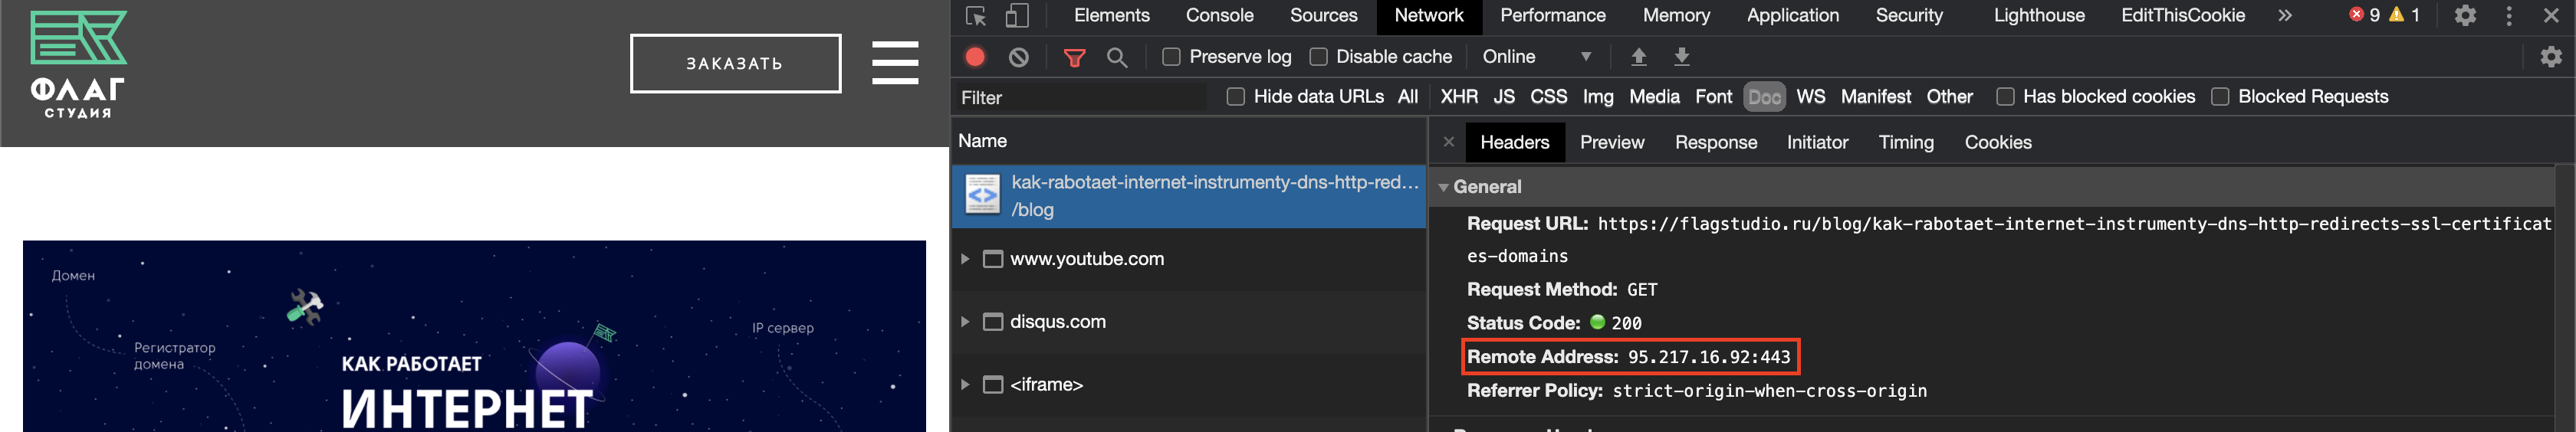Switch to the Console panel tab
The width and height of the screenshot is (2576, 432).
[x=1219, y=16]
